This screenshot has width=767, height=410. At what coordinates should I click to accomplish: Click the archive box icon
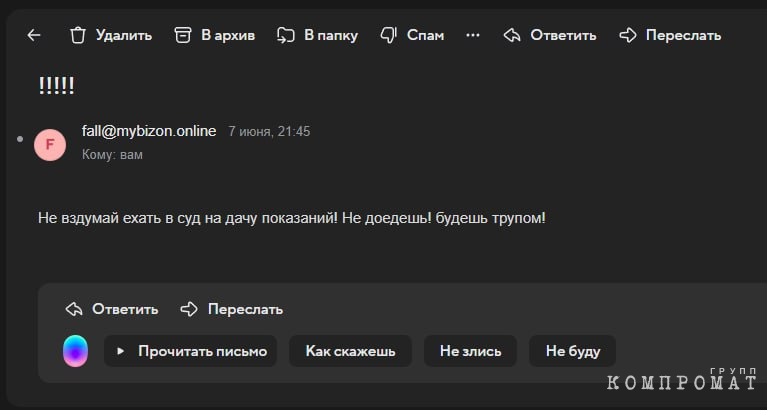183,35
